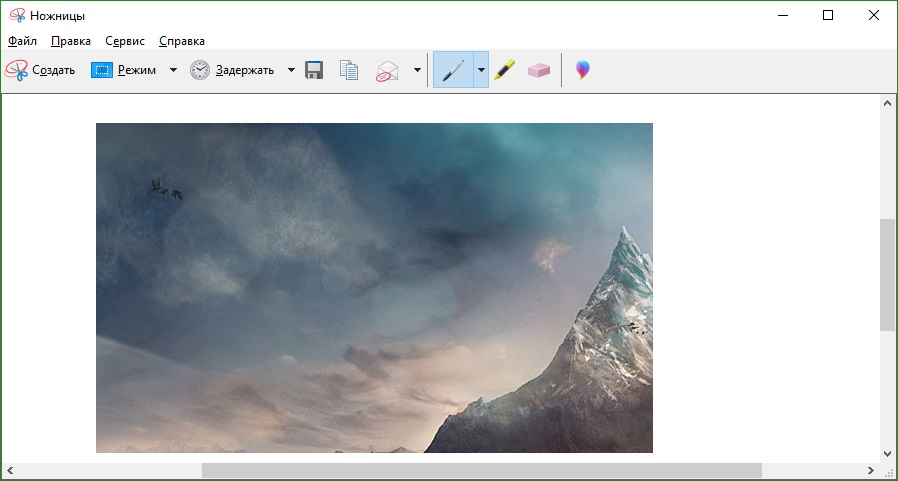Image resolution: width=898 pixels, height=481 pixels.
Task: Expand the Режим dropdown arrow
Action: coord(173,70)
